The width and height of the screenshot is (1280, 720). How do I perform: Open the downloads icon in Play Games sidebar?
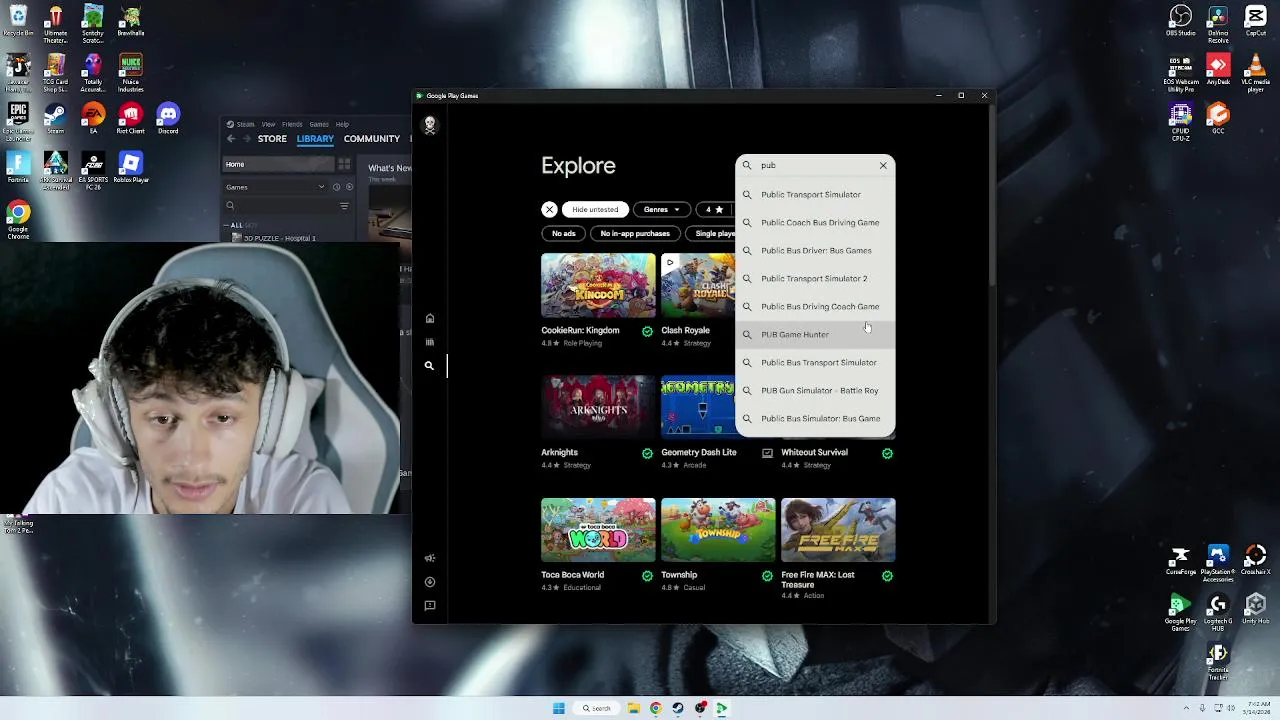click(430, 582)
